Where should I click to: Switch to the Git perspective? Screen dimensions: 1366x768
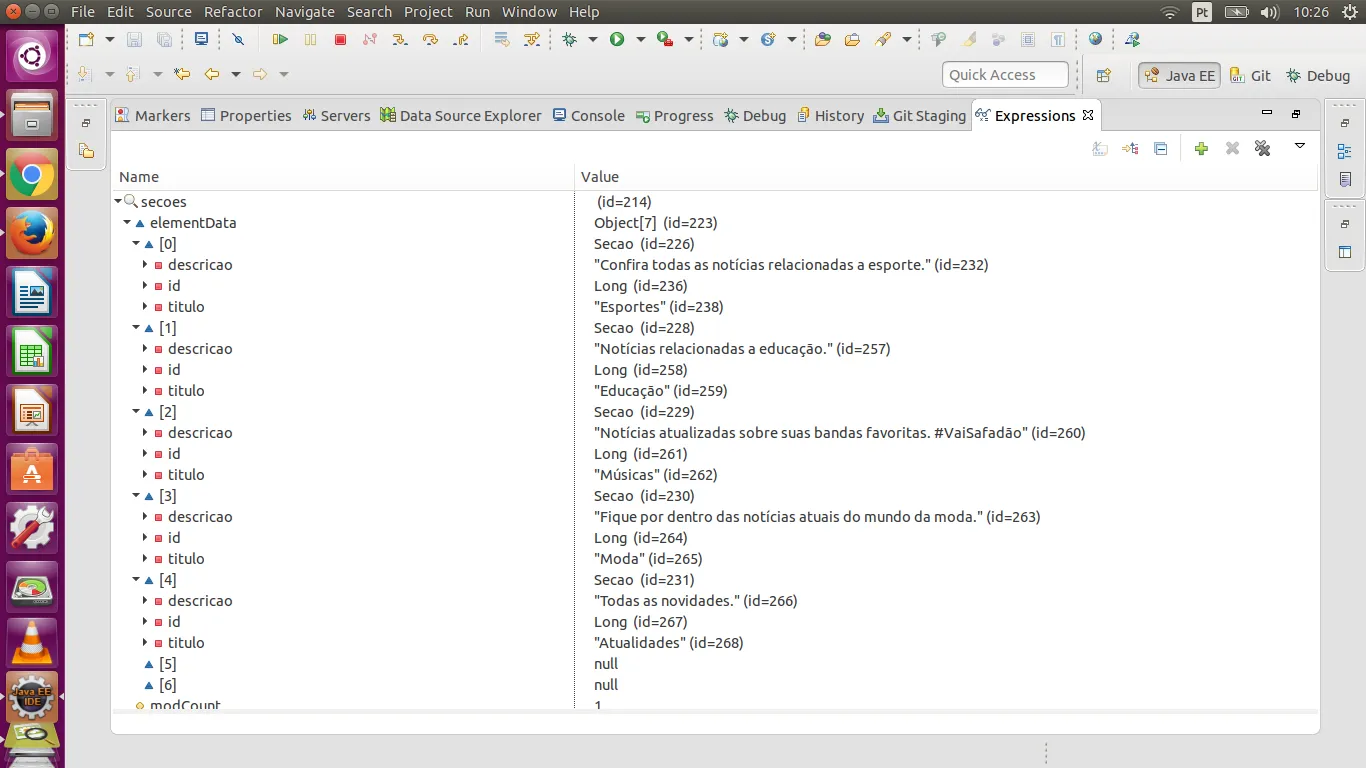(x=1250, y=75)
